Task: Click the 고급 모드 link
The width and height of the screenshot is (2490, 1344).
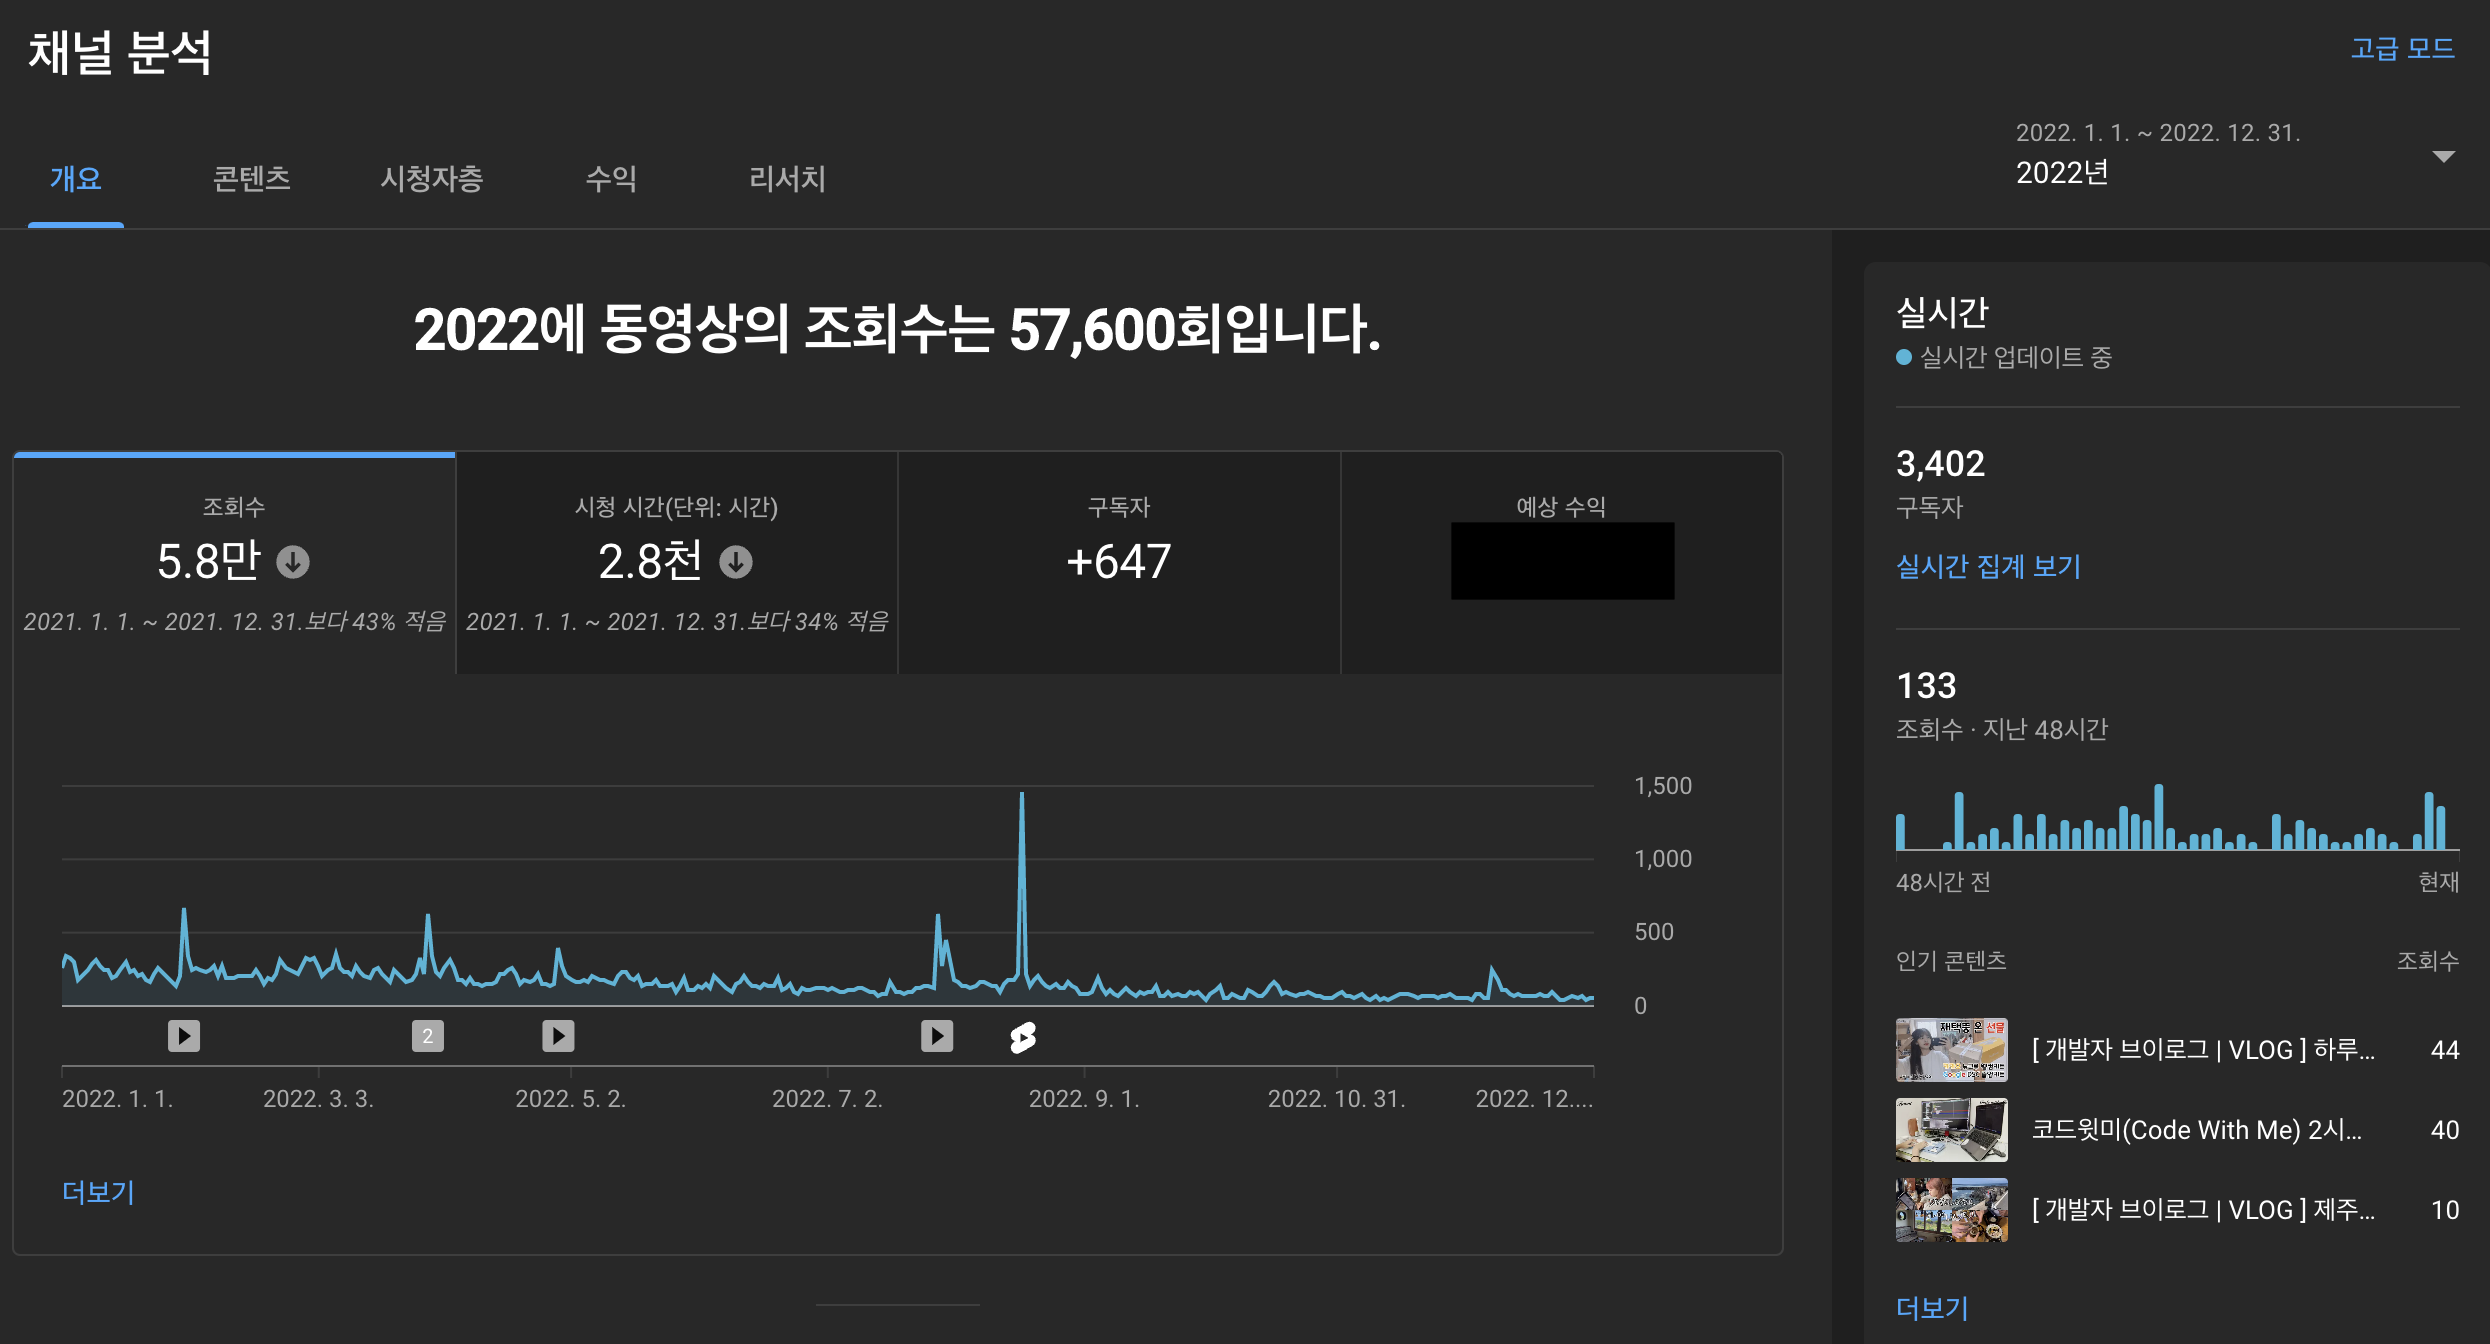Action: click(x=2402, y=48)
